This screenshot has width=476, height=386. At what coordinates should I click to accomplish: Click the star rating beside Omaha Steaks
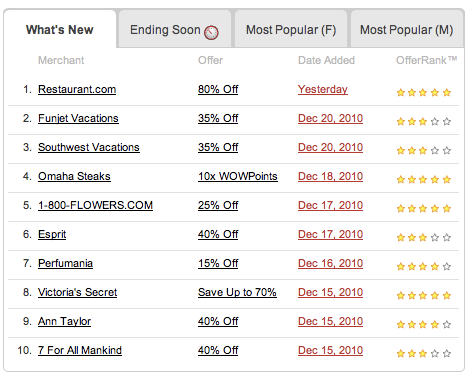coord(424,179)
